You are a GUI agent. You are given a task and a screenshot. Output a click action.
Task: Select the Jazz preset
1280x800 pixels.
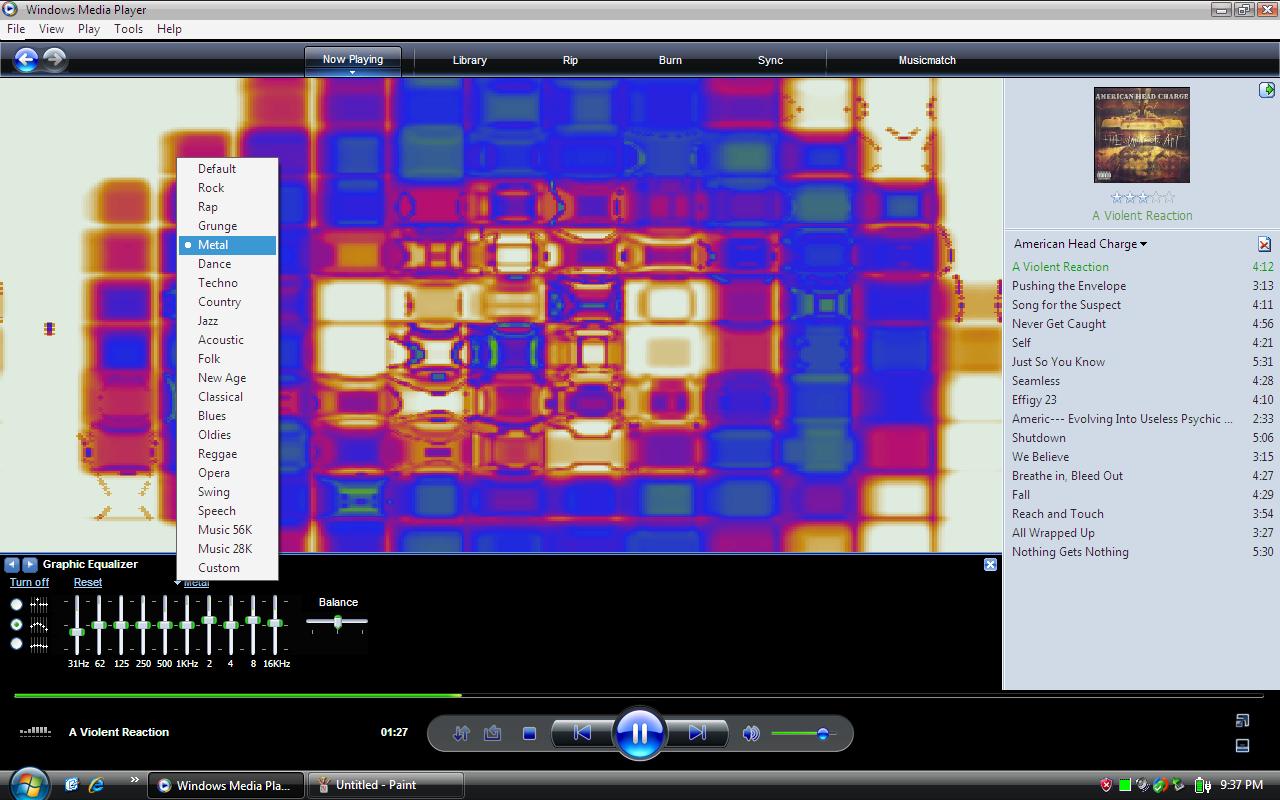tap(227, 321)
